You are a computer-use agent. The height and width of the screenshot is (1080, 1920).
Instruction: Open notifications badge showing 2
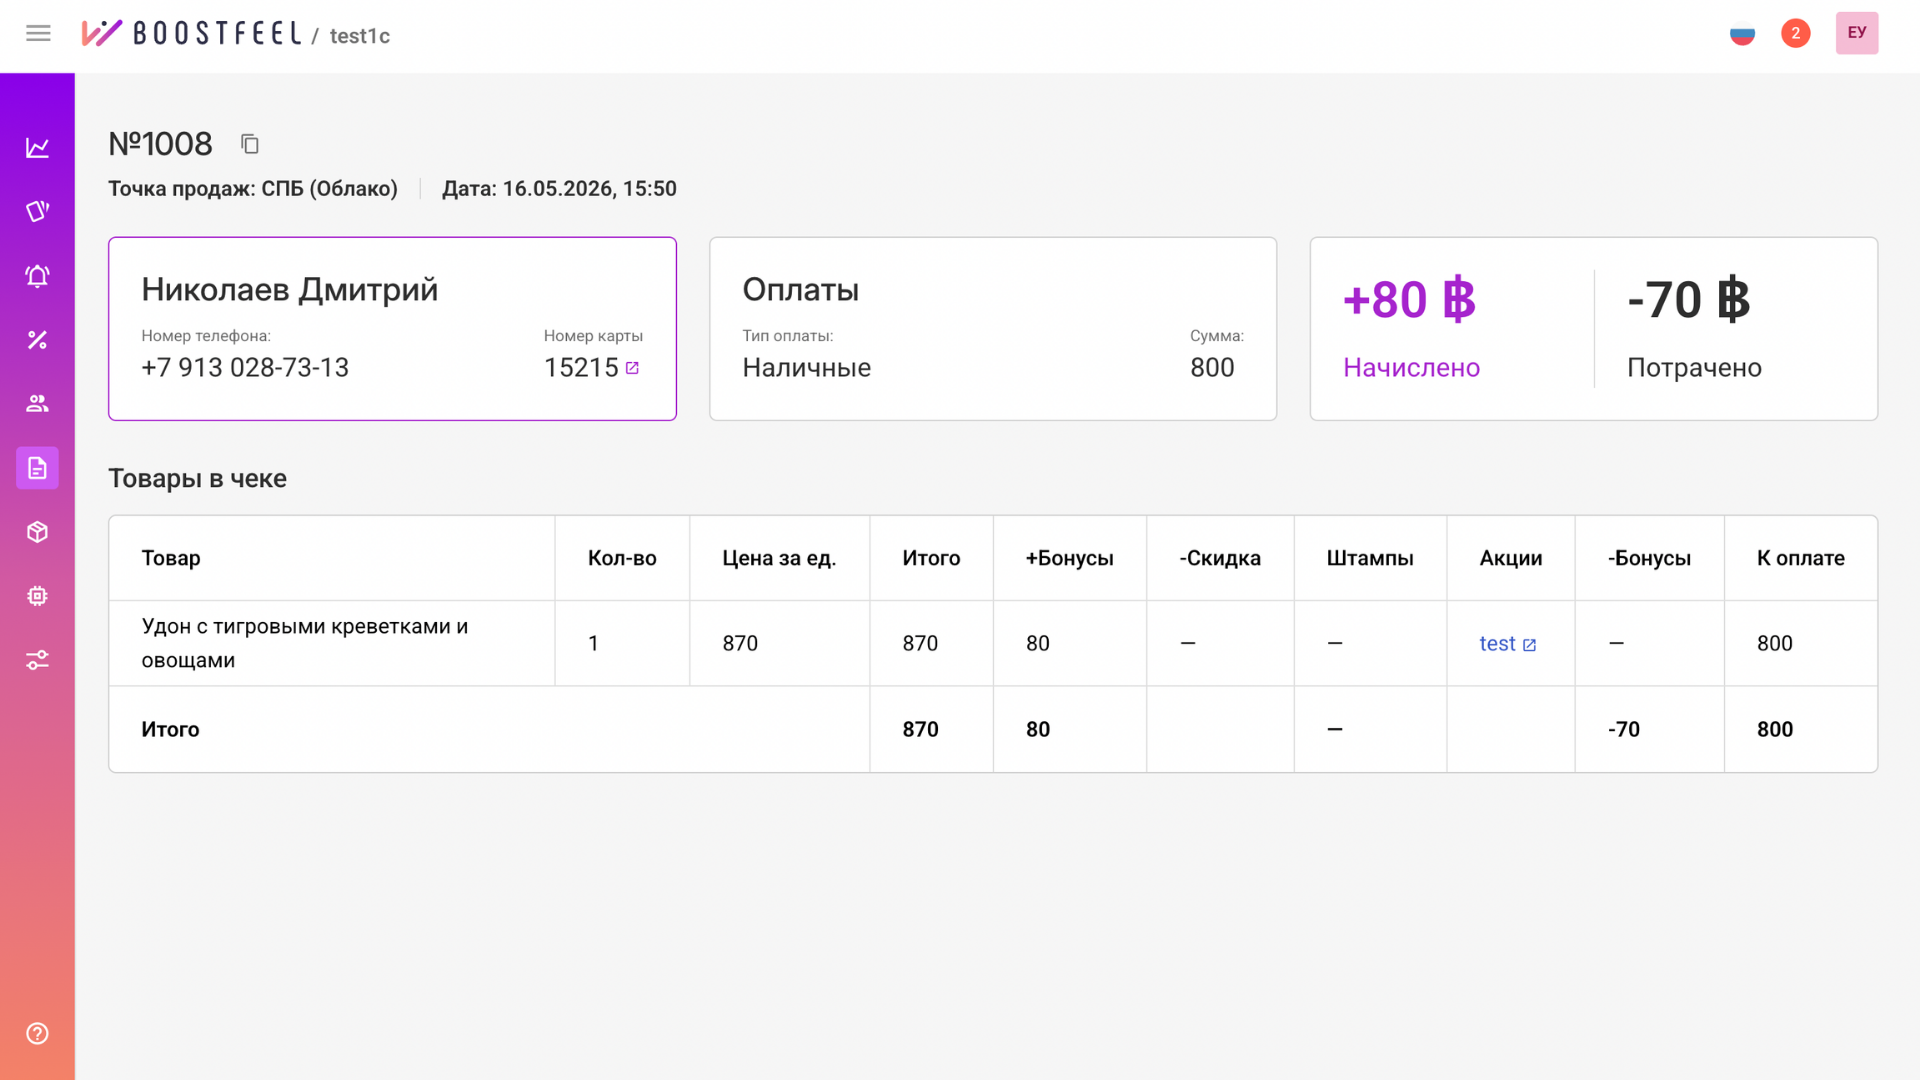1795,33
